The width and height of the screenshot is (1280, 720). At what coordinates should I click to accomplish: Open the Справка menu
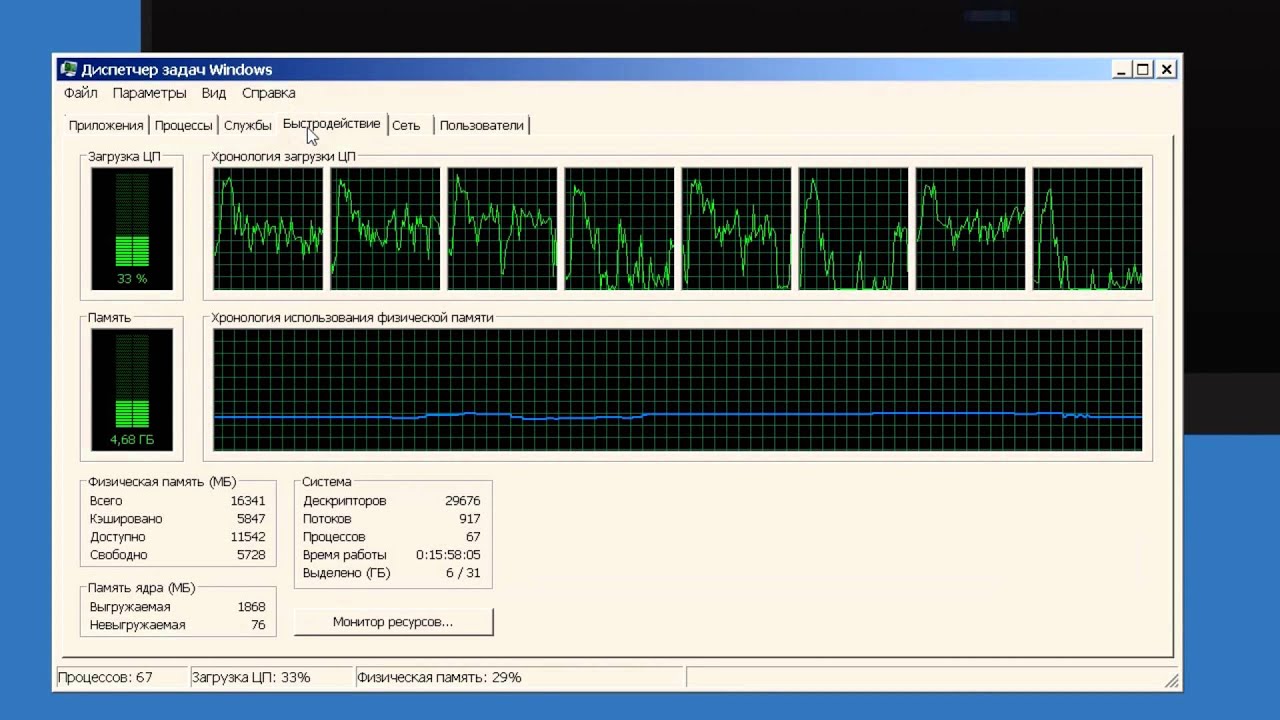(268, 93)
